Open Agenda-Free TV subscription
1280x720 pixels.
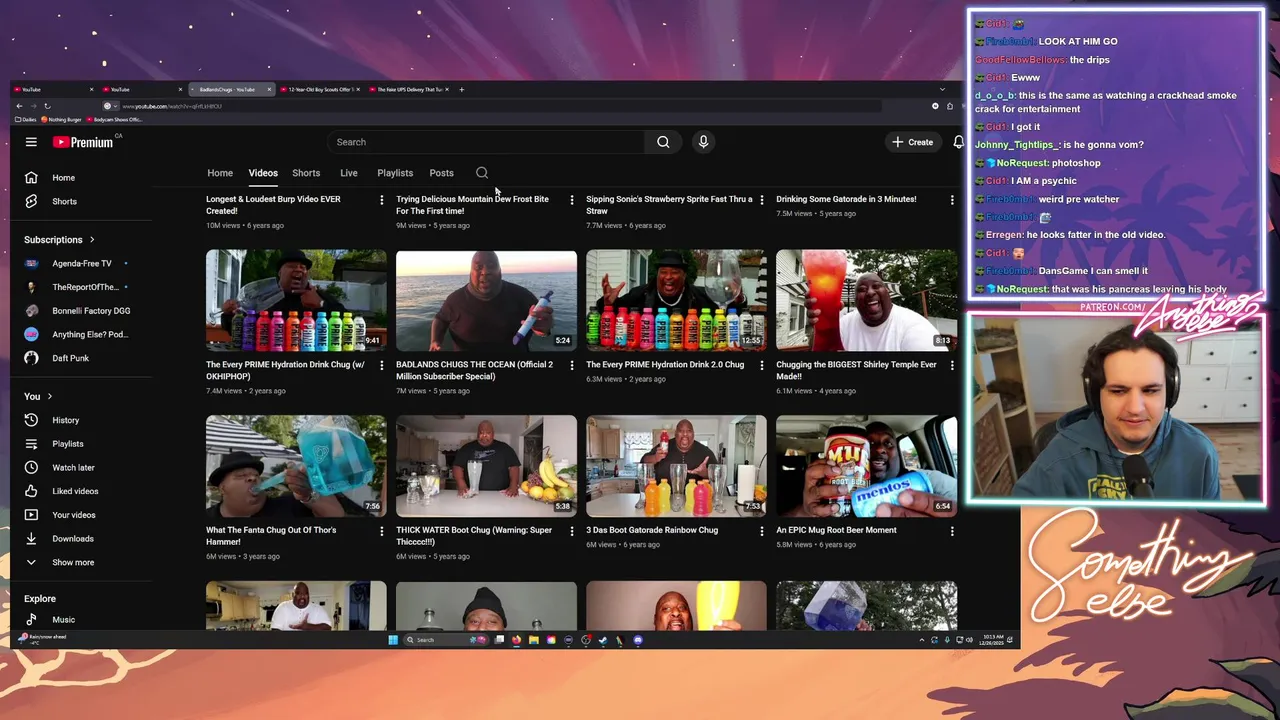point(80,263)
